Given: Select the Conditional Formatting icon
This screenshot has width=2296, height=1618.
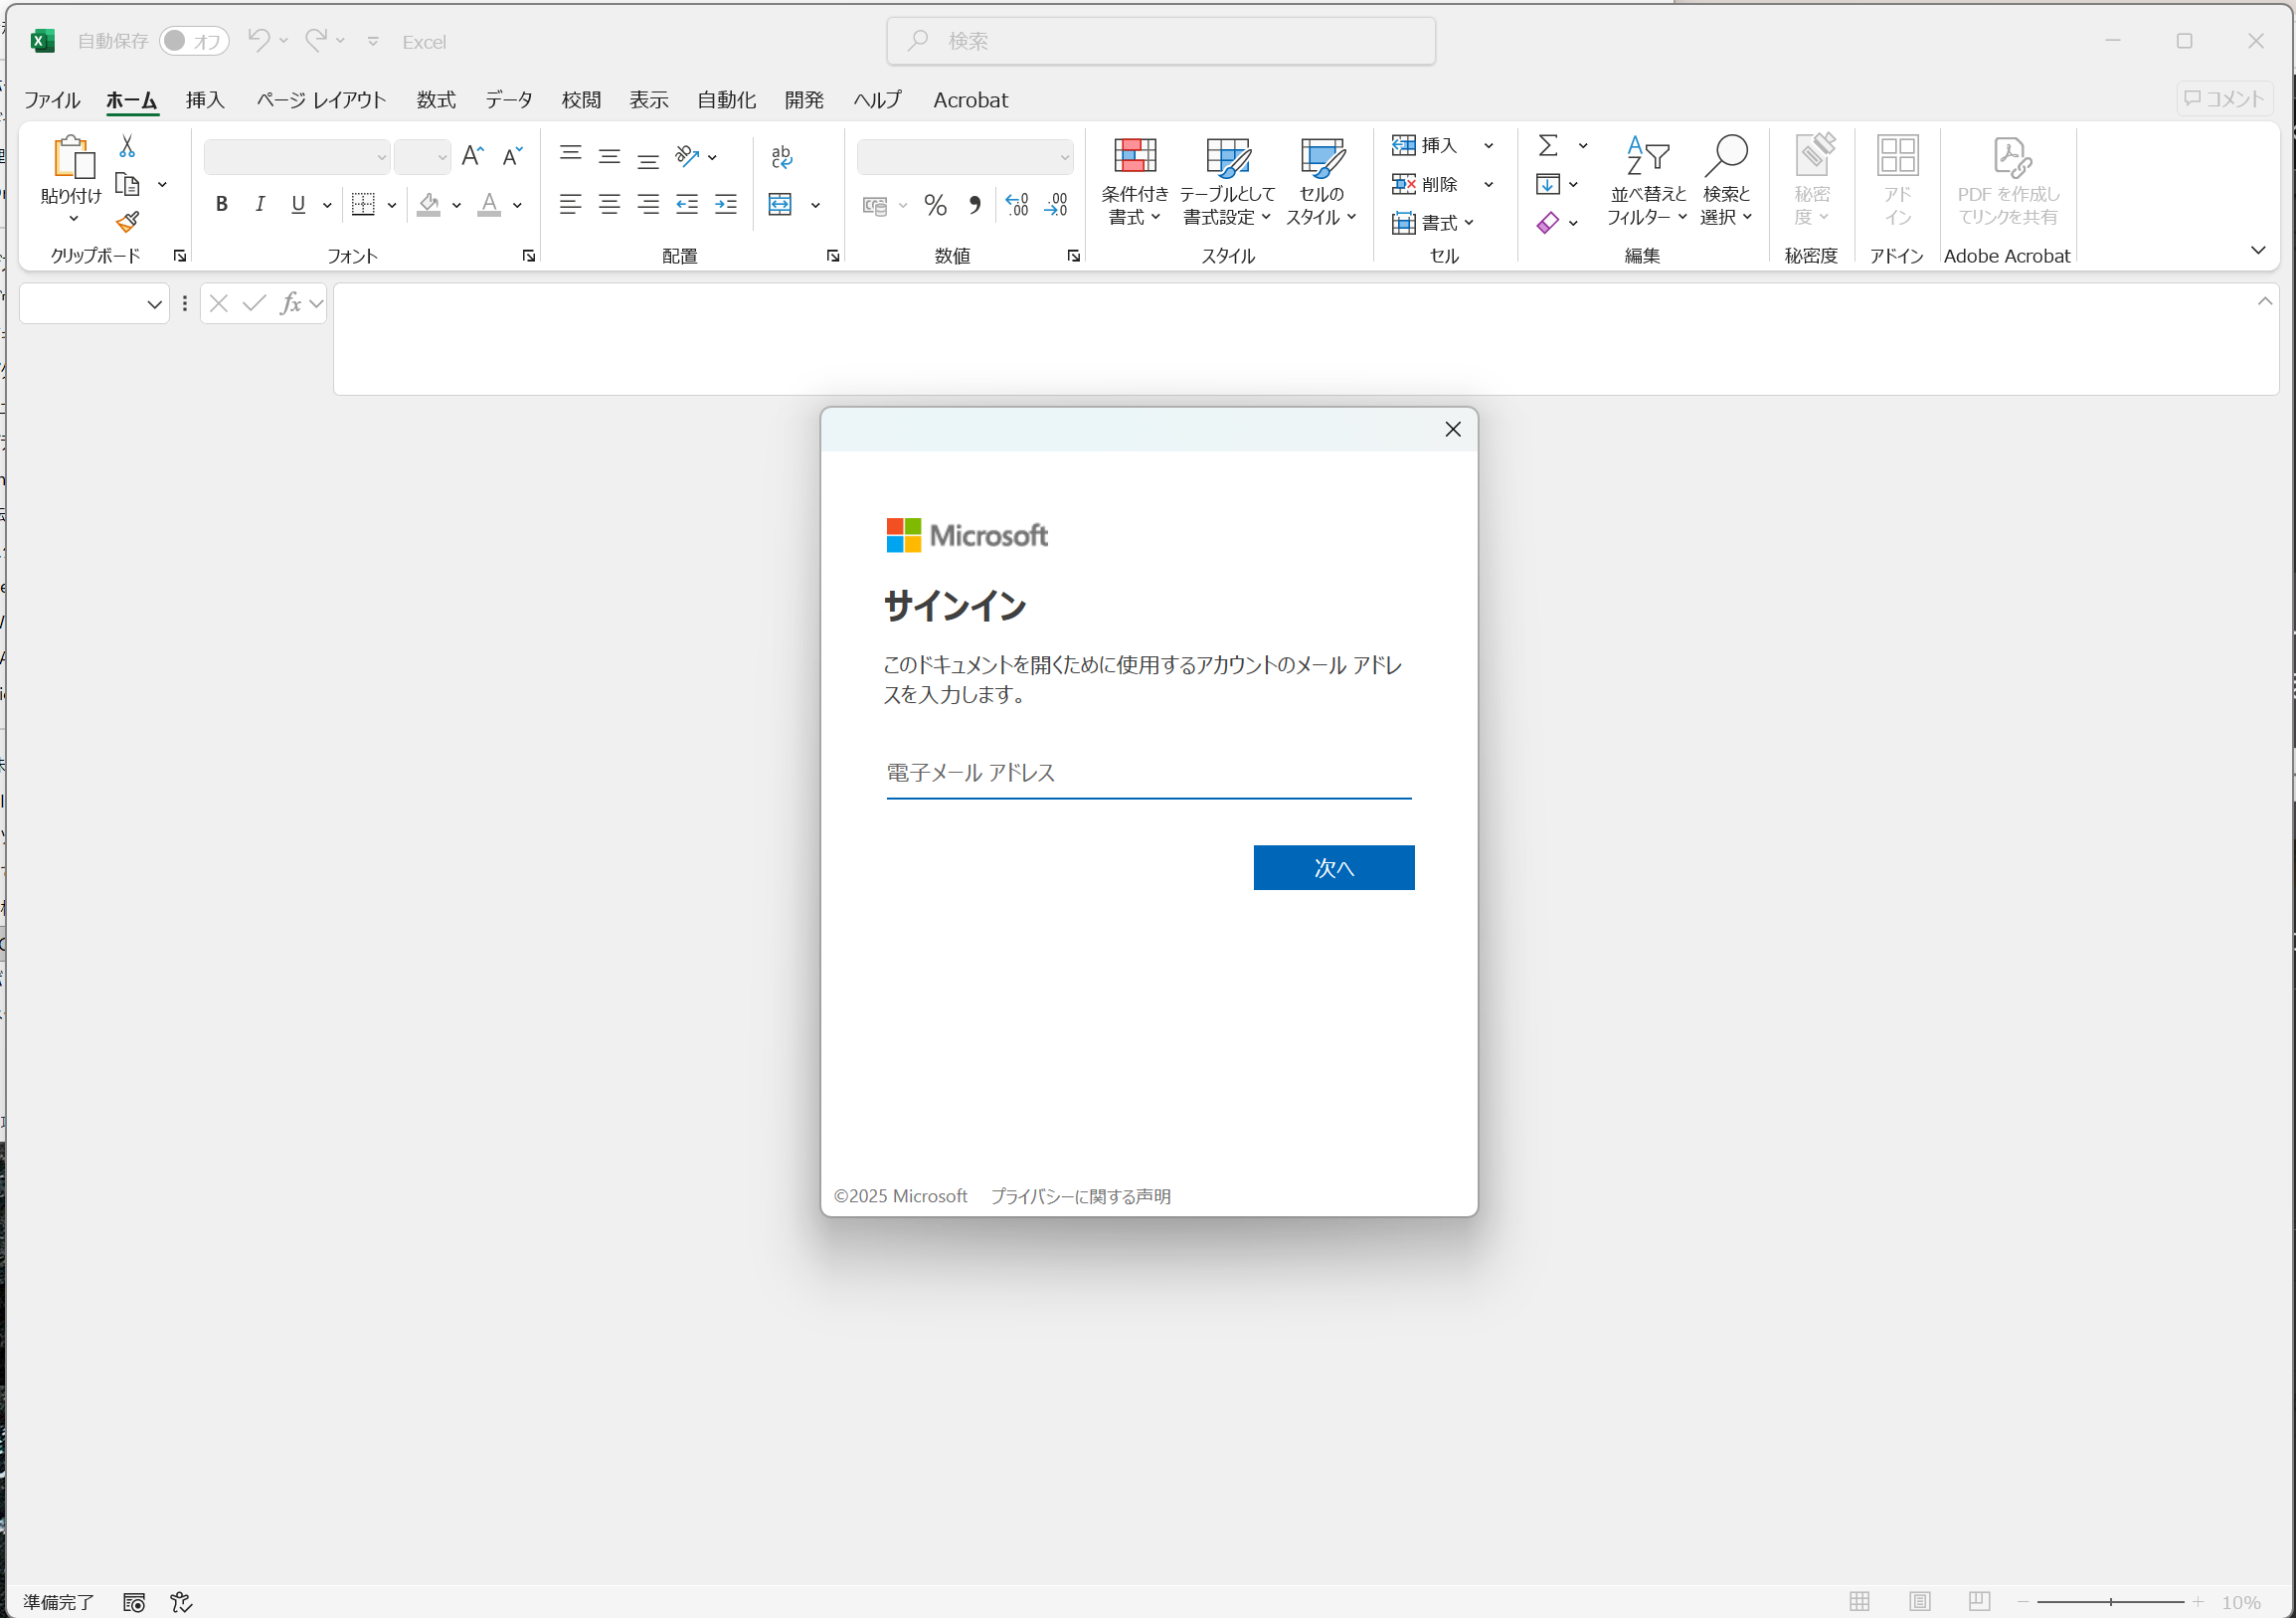Looking at the screenshot, I should click(x=1134, y=157).
